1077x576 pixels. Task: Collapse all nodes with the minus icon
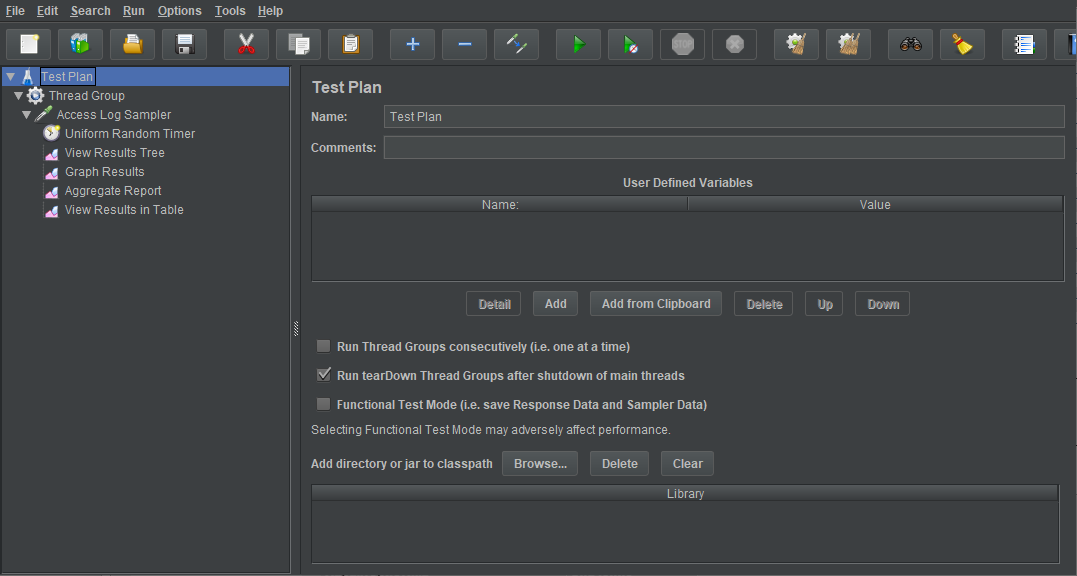tap(464, 45)
